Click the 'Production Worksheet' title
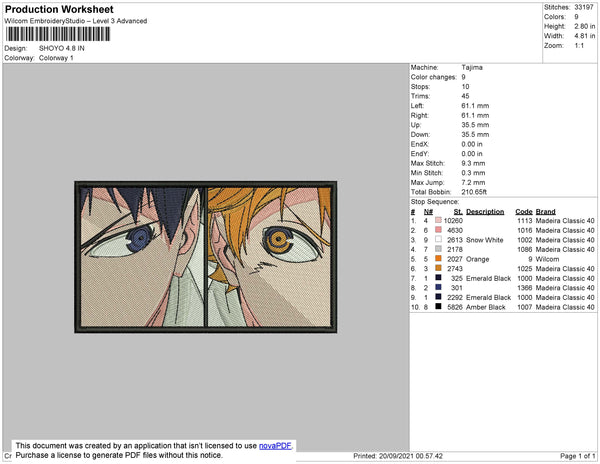Viewport: 600px width, 464px height. 59,10
